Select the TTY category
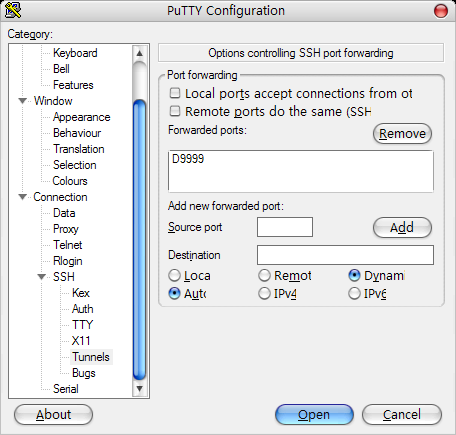This screenshot has width=456, height=435. click(83, 325)
